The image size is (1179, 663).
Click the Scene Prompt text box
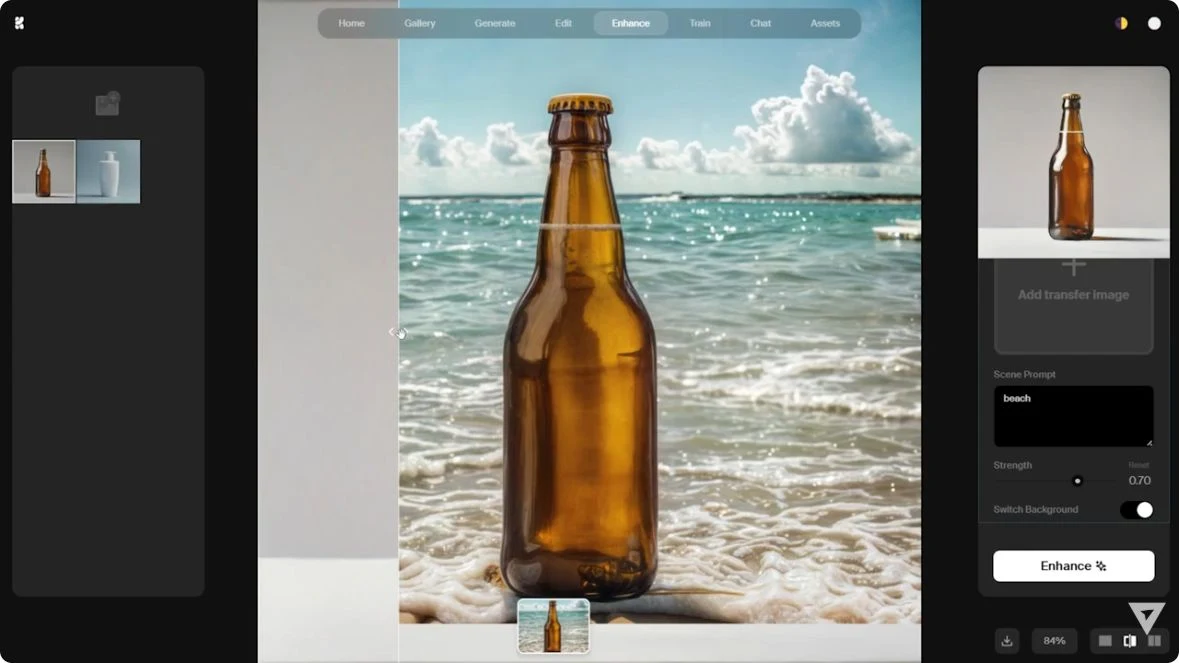coord(1073,416)
